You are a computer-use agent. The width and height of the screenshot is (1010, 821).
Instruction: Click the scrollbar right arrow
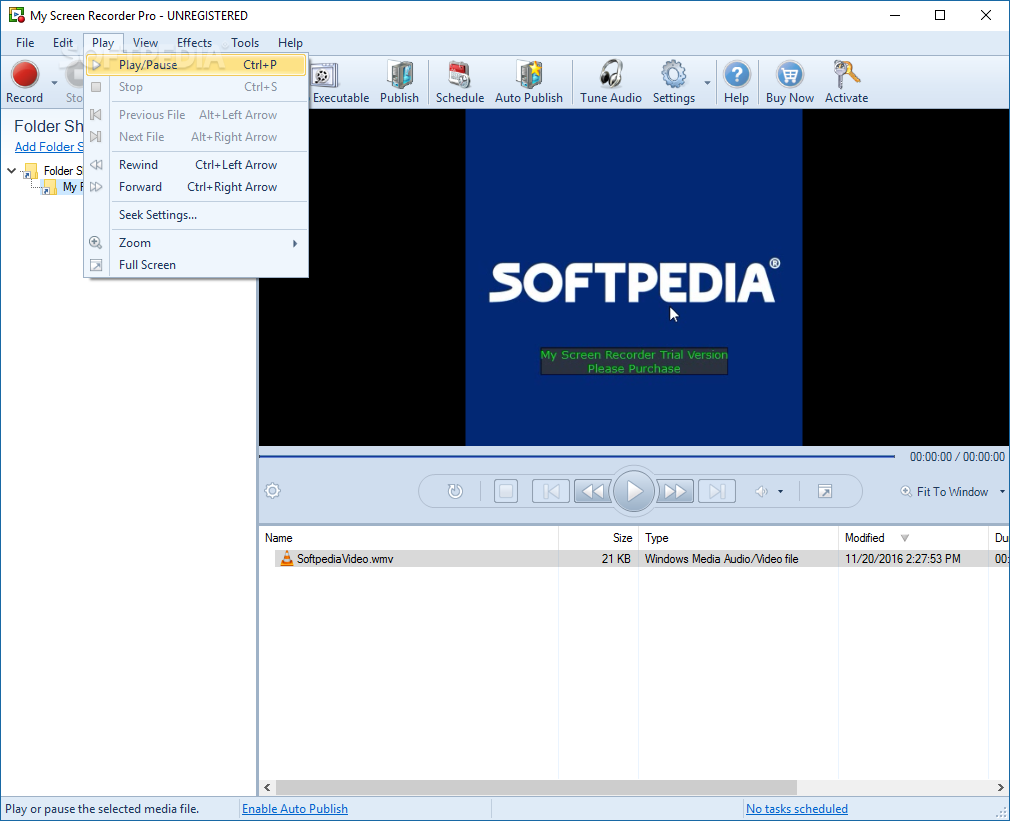point(1000,788)
